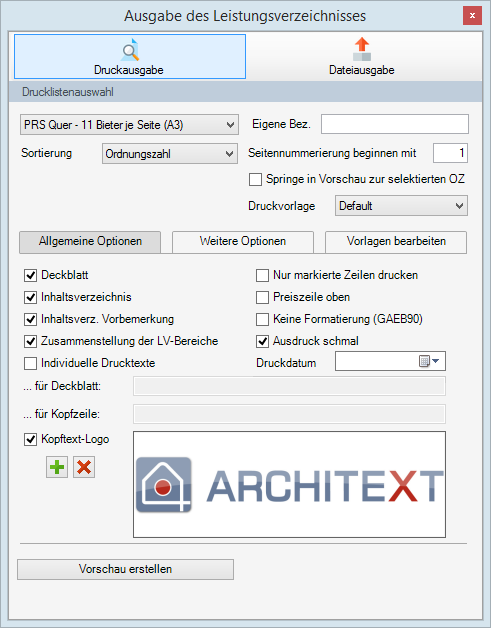The image size is (491, 628).
Task: Toggle the Kopftext-Logo checkbox
Action: pos(30,439)
